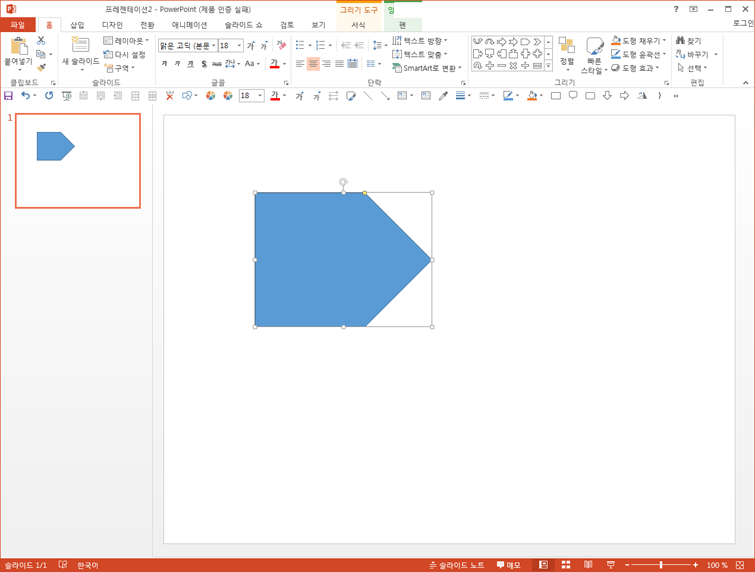
Task: Open Quick Styles (빠른 스타일) gallery
Action: click(x=594, y=56)
